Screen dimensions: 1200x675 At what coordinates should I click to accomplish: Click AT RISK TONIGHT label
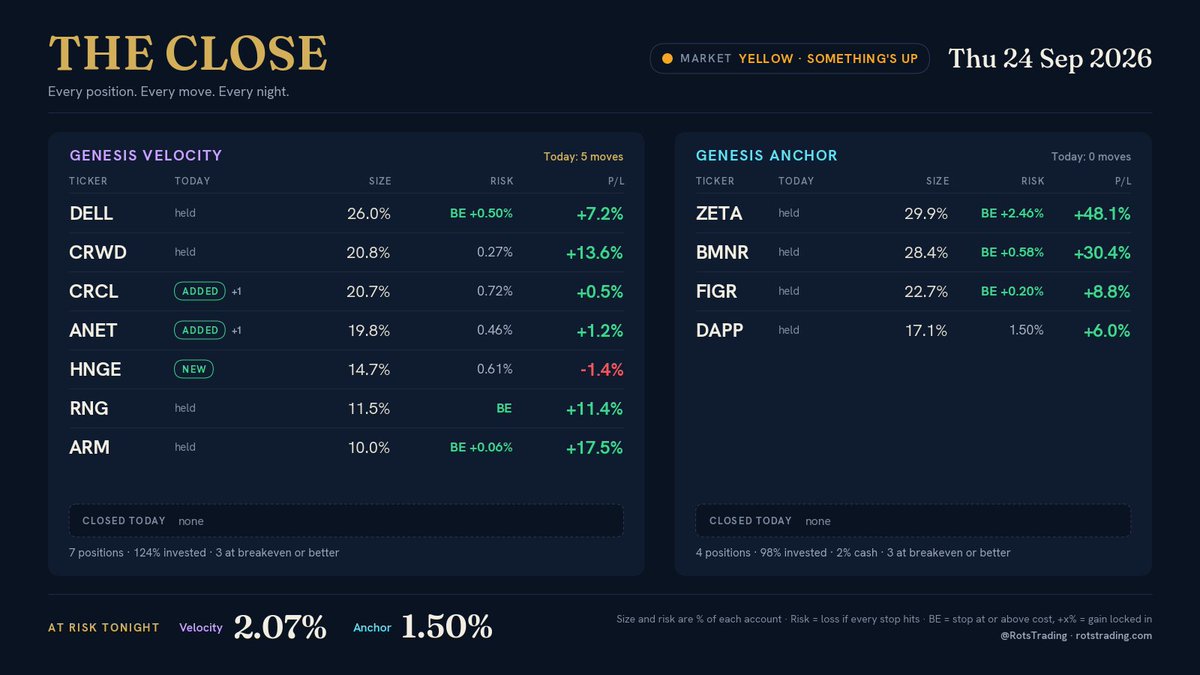pos(104,628)
